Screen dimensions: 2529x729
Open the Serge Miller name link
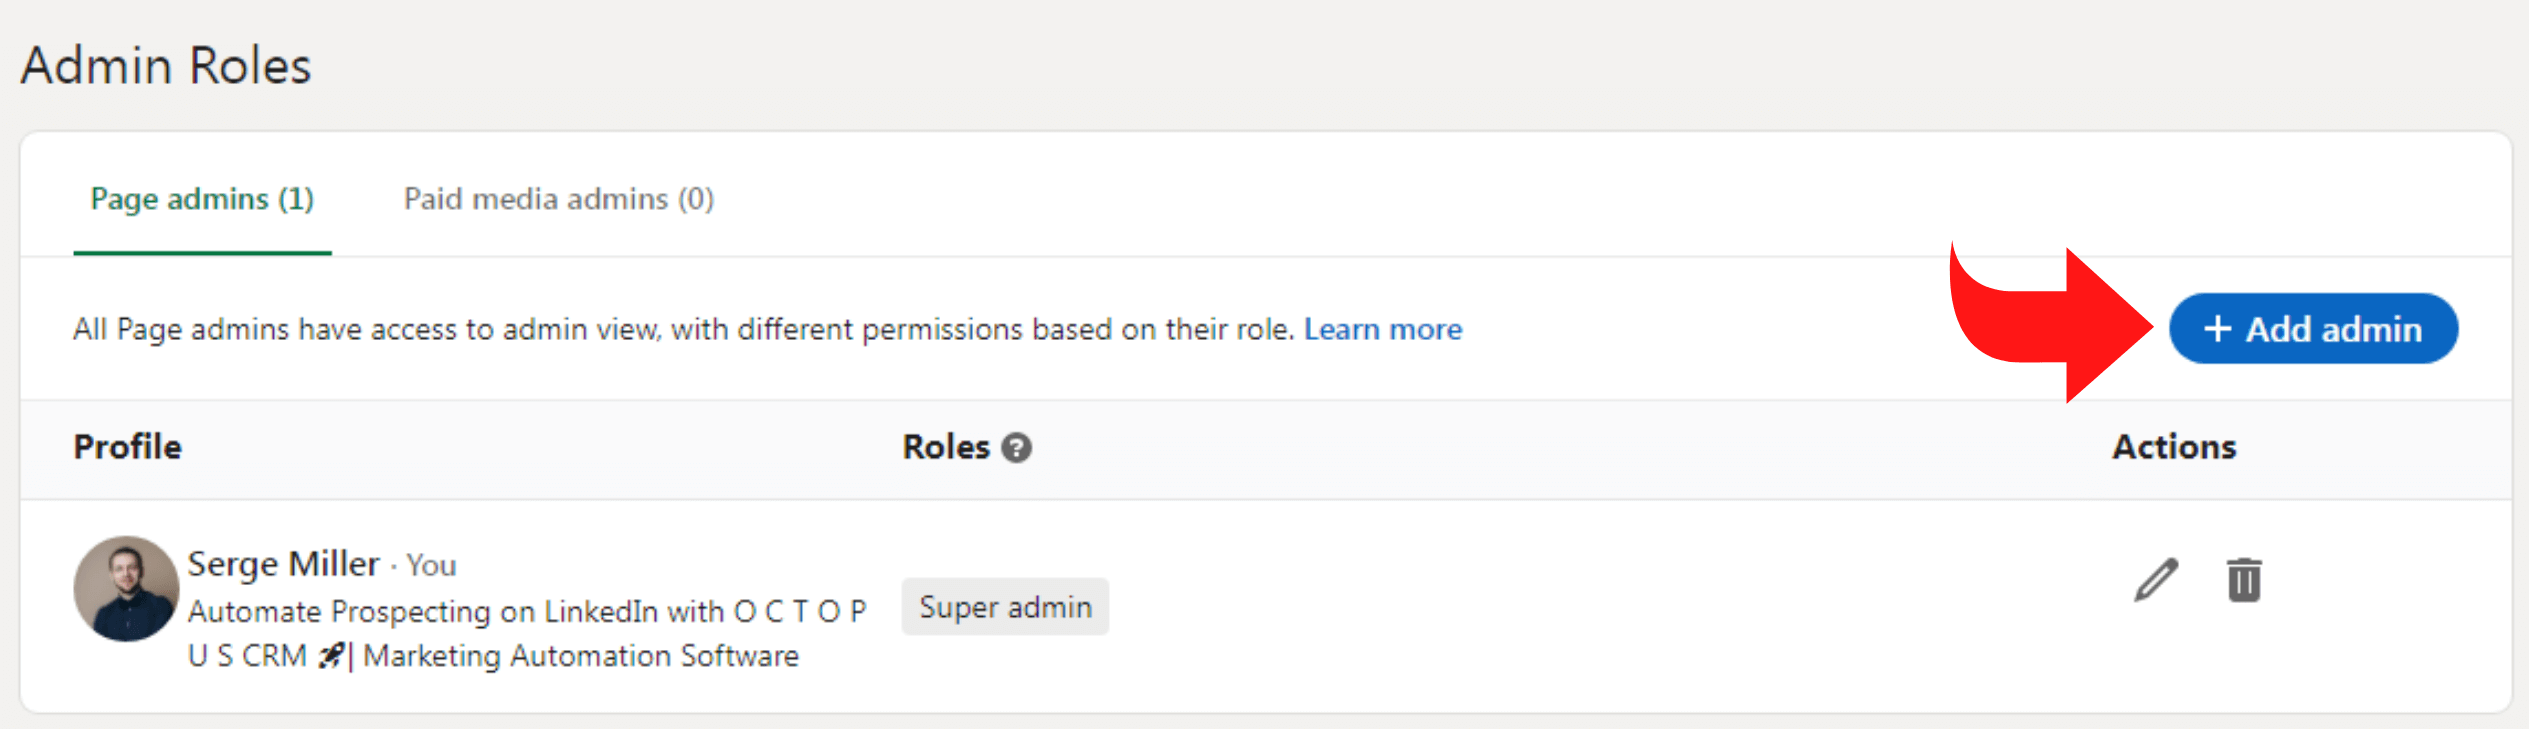pos(283,564)
